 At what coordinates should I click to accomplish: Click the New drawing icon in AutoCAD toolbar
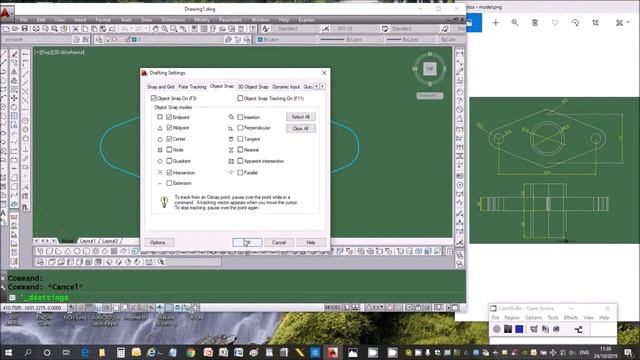pos(6,29)
